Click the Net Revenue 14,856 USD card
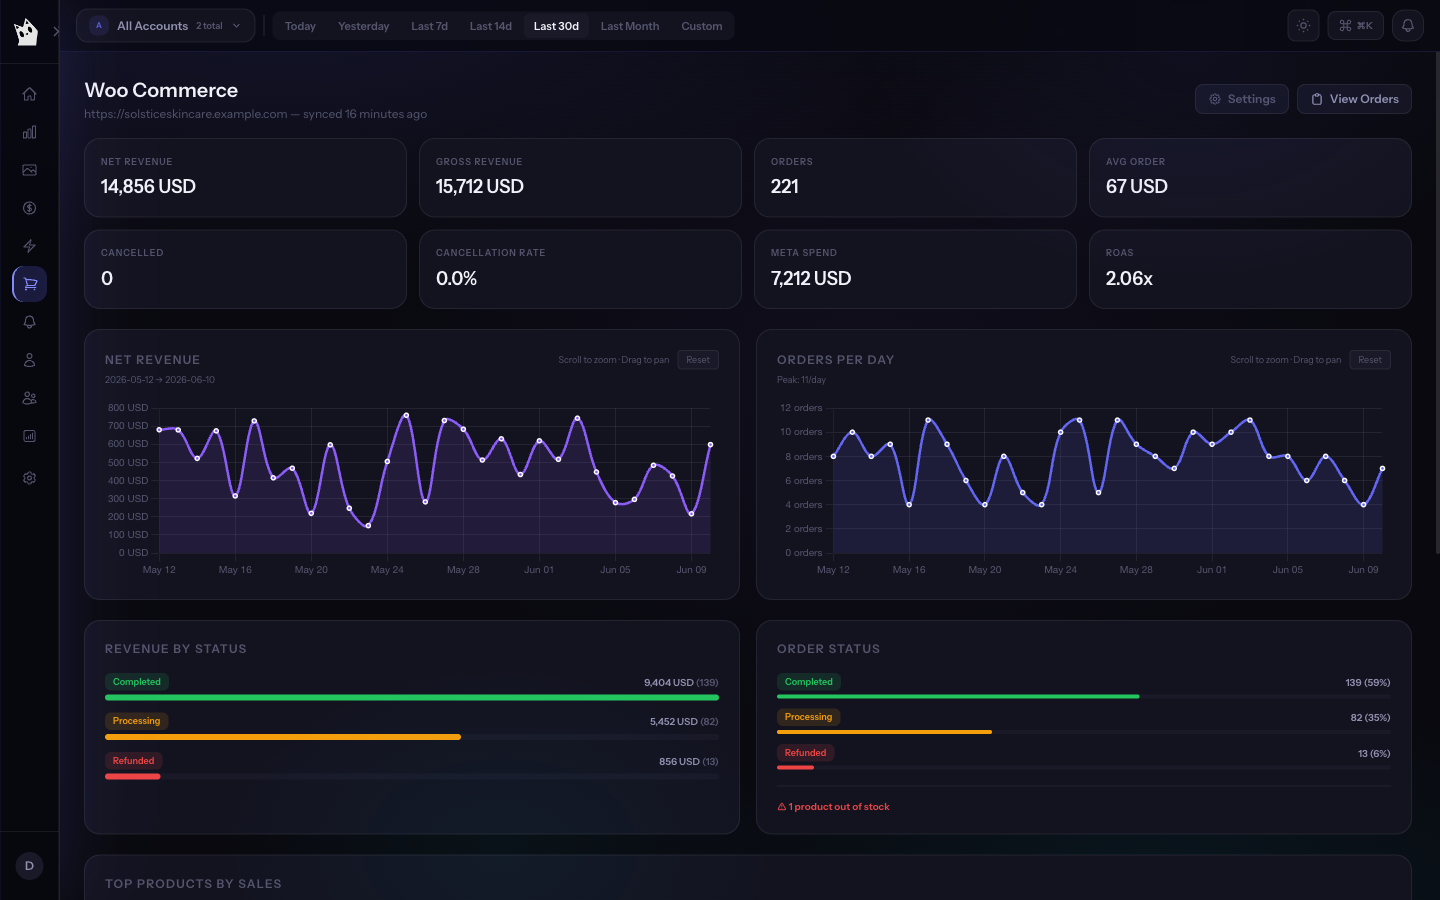 click(x=245, y=178)
